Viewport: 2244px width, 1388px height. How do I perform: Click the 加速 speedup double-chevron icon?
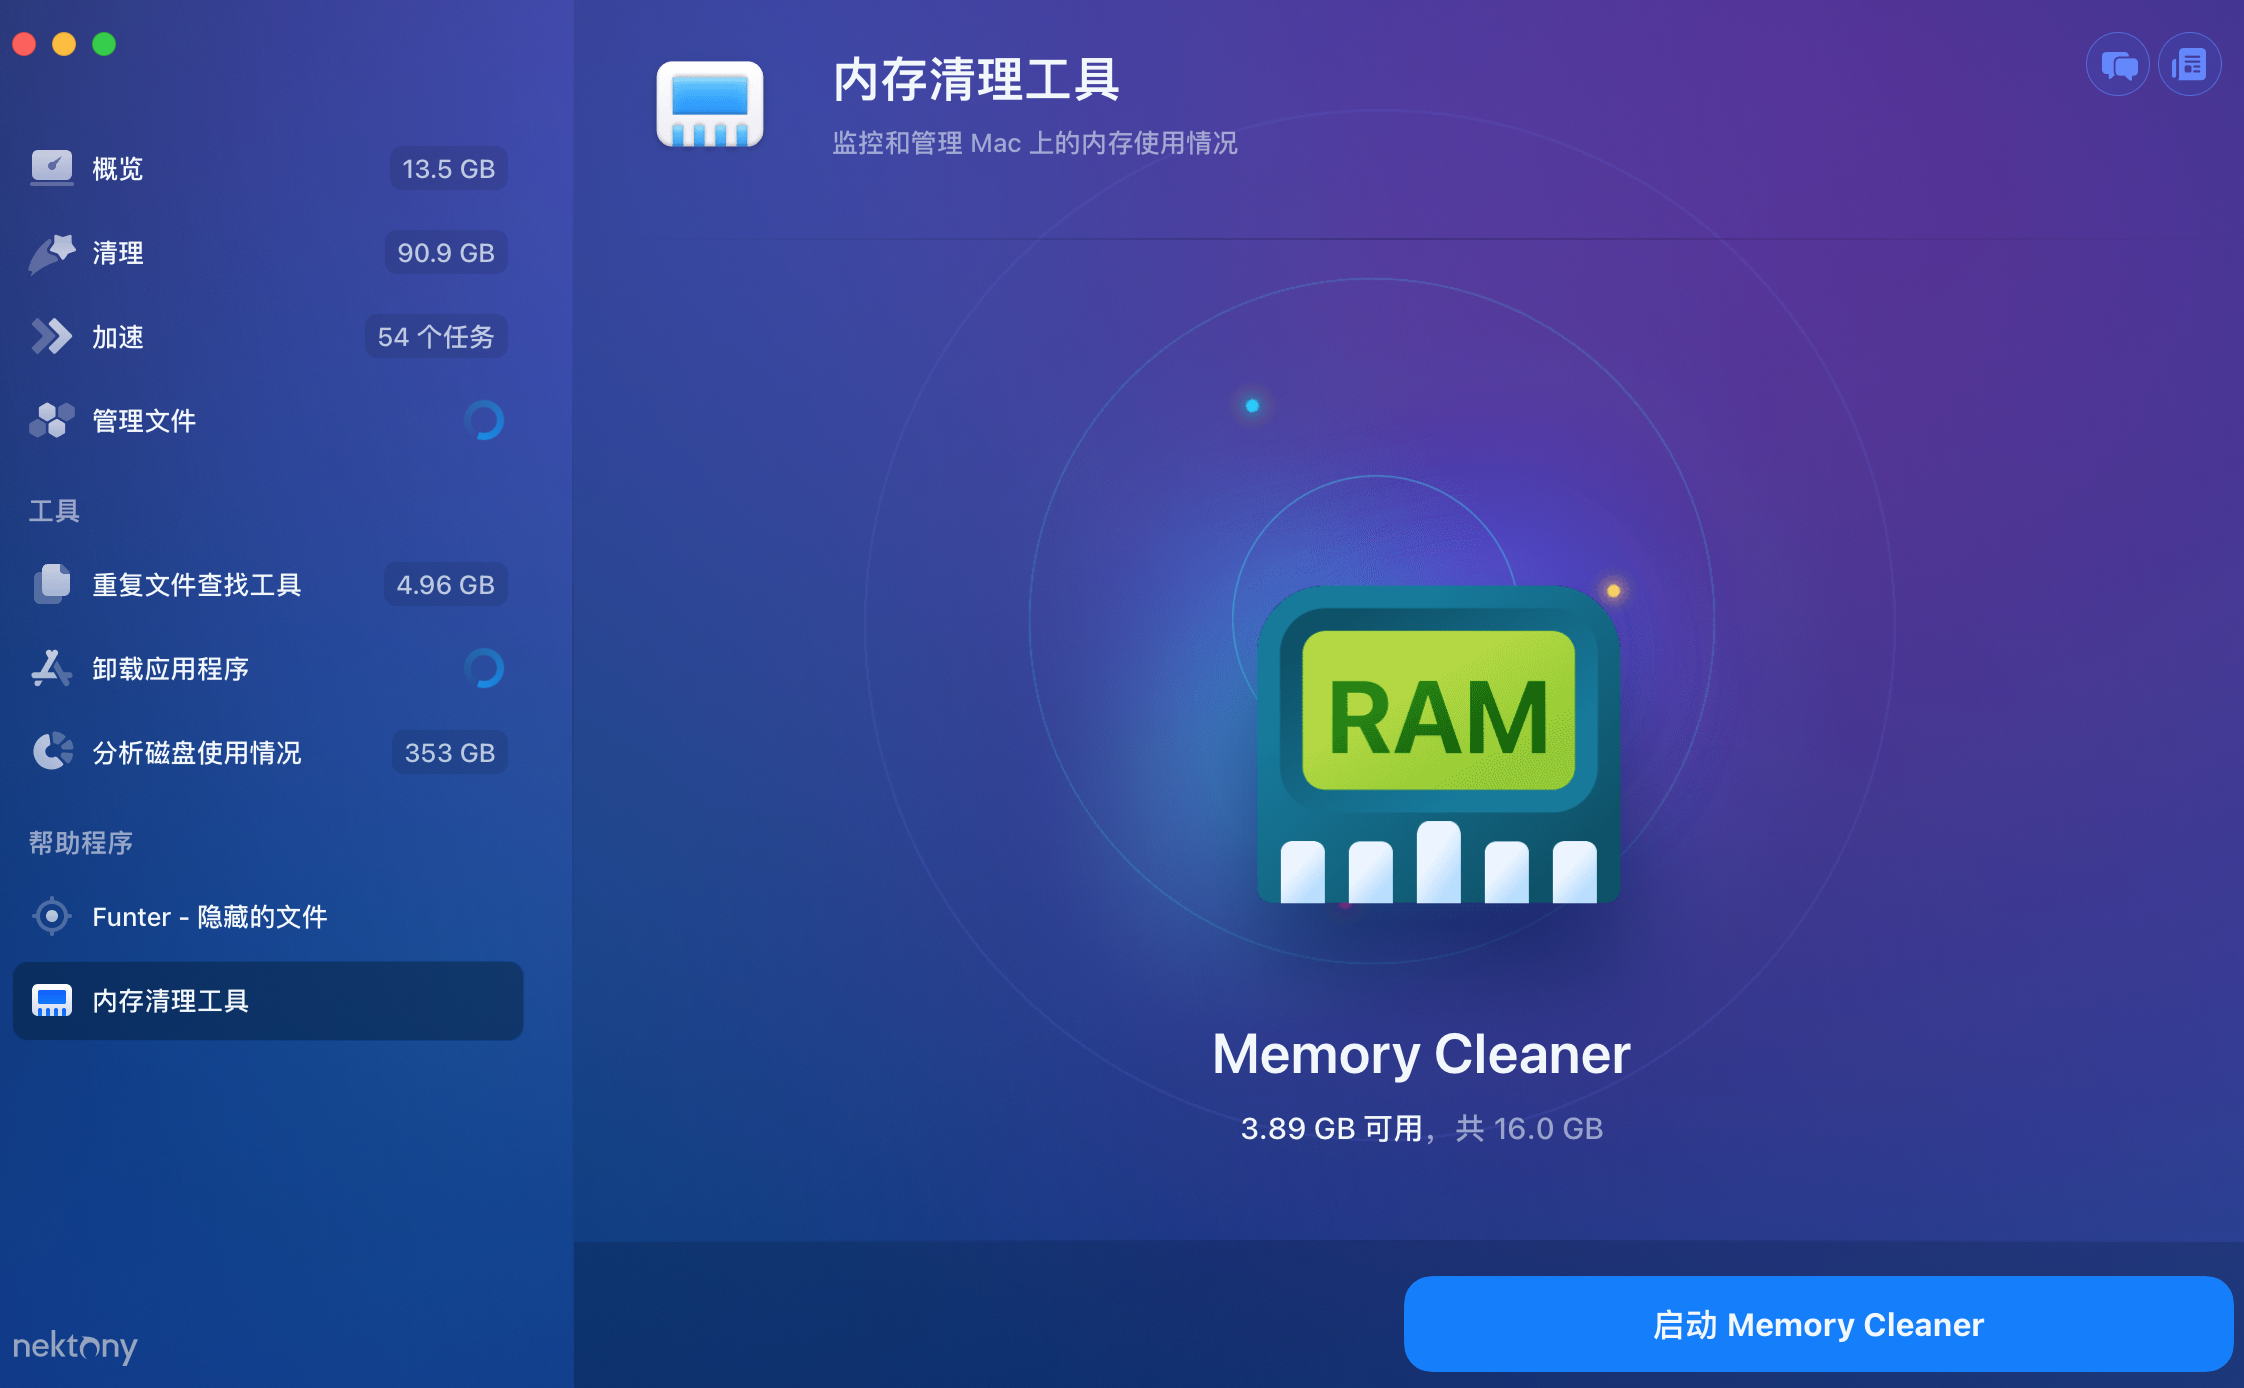51,337
